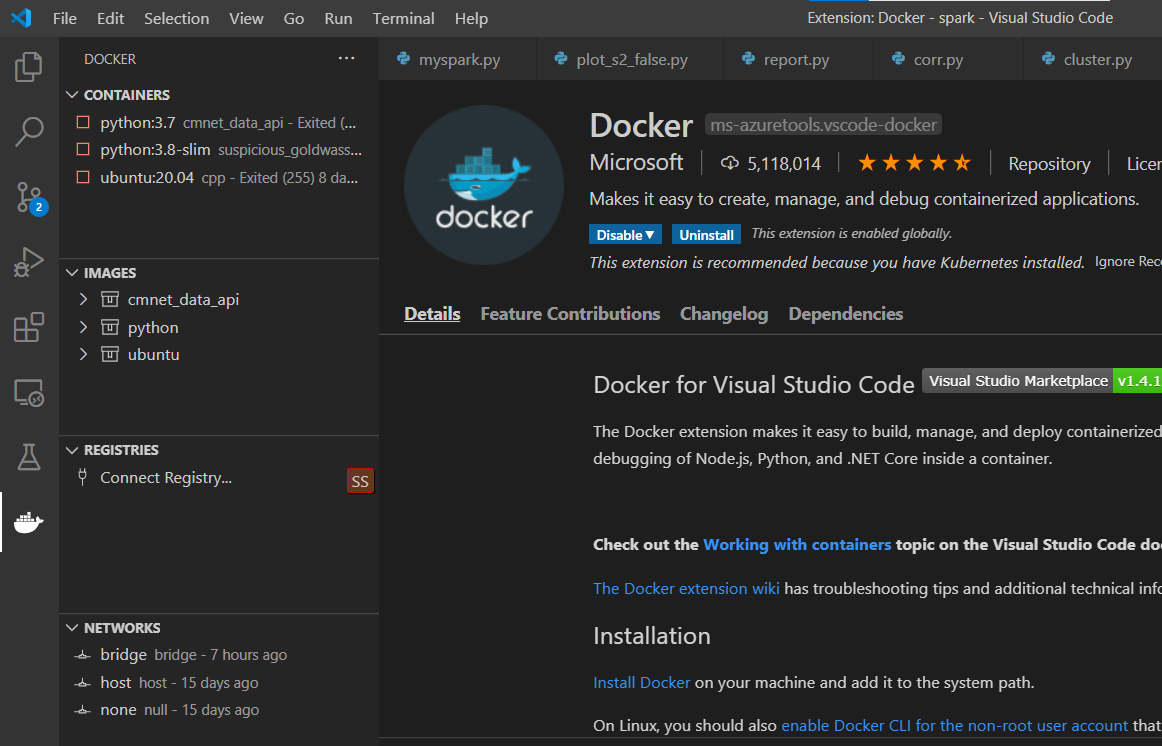Switch to the cluster.py editor tab
1162x746 pixels.
pos(1092,59)
